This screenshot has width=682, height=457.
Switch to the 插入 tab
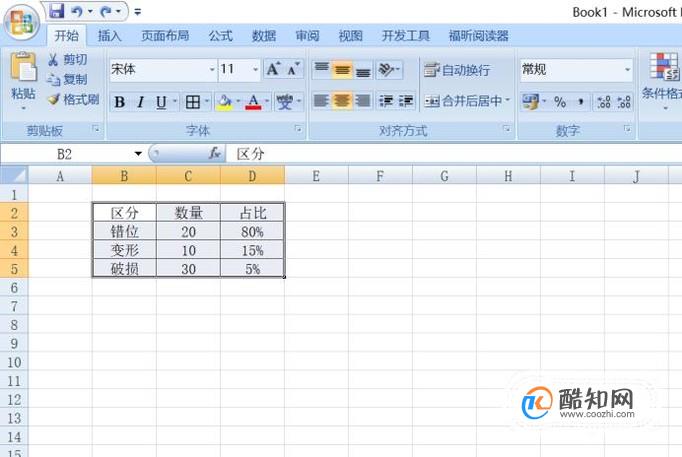pos(109,36)
